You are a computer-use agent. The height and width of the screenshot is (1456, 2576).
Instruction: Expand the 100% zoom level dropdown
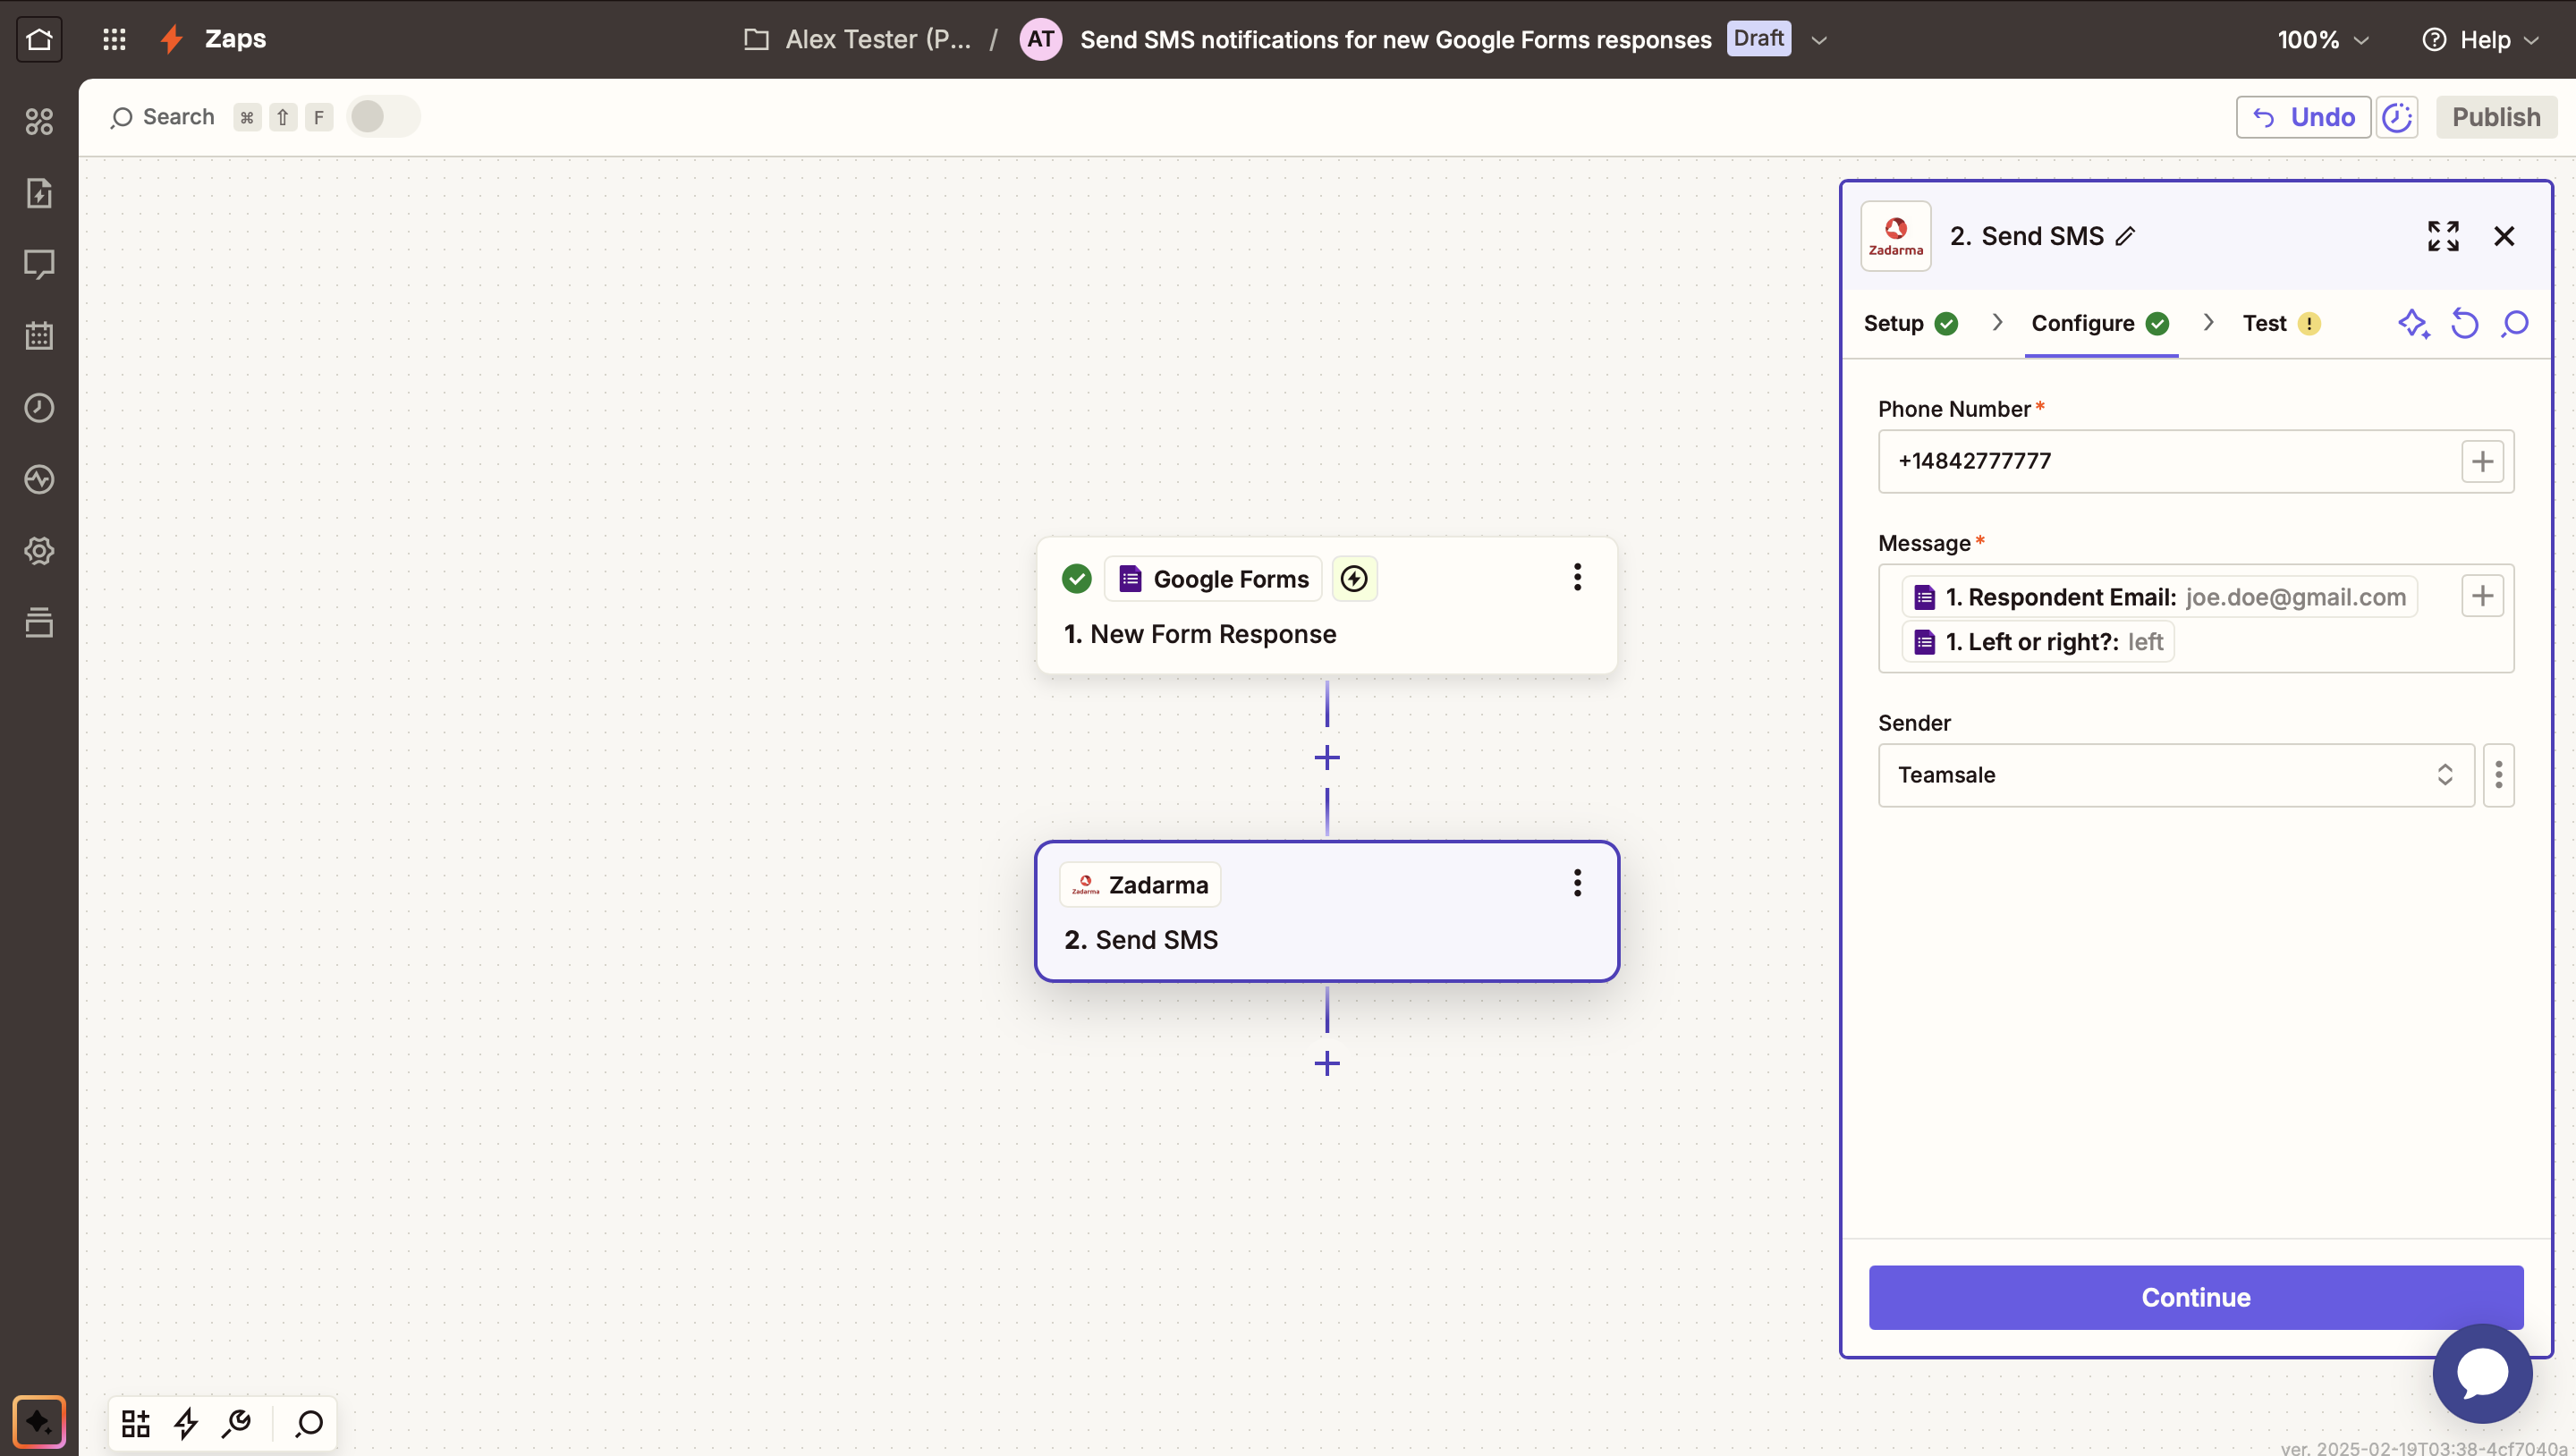tap(2322, 40)
